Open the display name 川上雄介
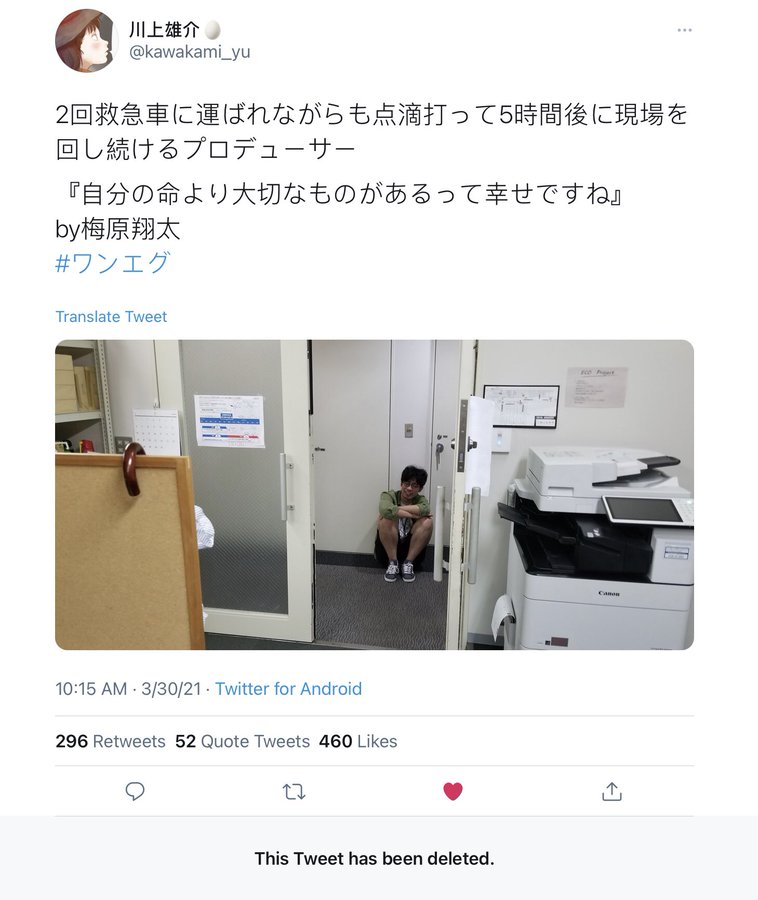 (164, 29)
